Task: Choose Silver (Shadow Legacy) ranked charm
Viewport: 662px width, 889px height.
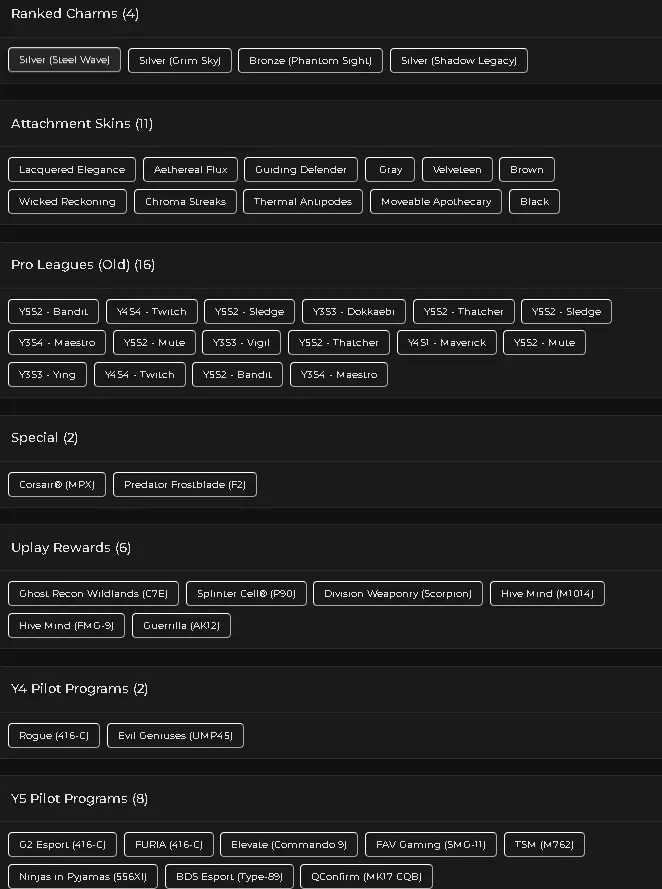Action: (x=458, y=61)
